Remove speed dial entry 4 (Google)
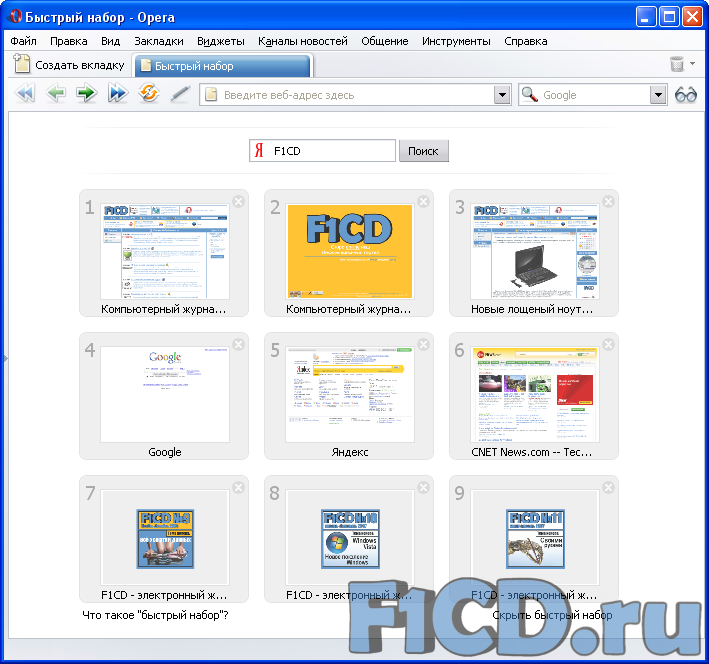 pyautogui.click(x=238, y=345)
